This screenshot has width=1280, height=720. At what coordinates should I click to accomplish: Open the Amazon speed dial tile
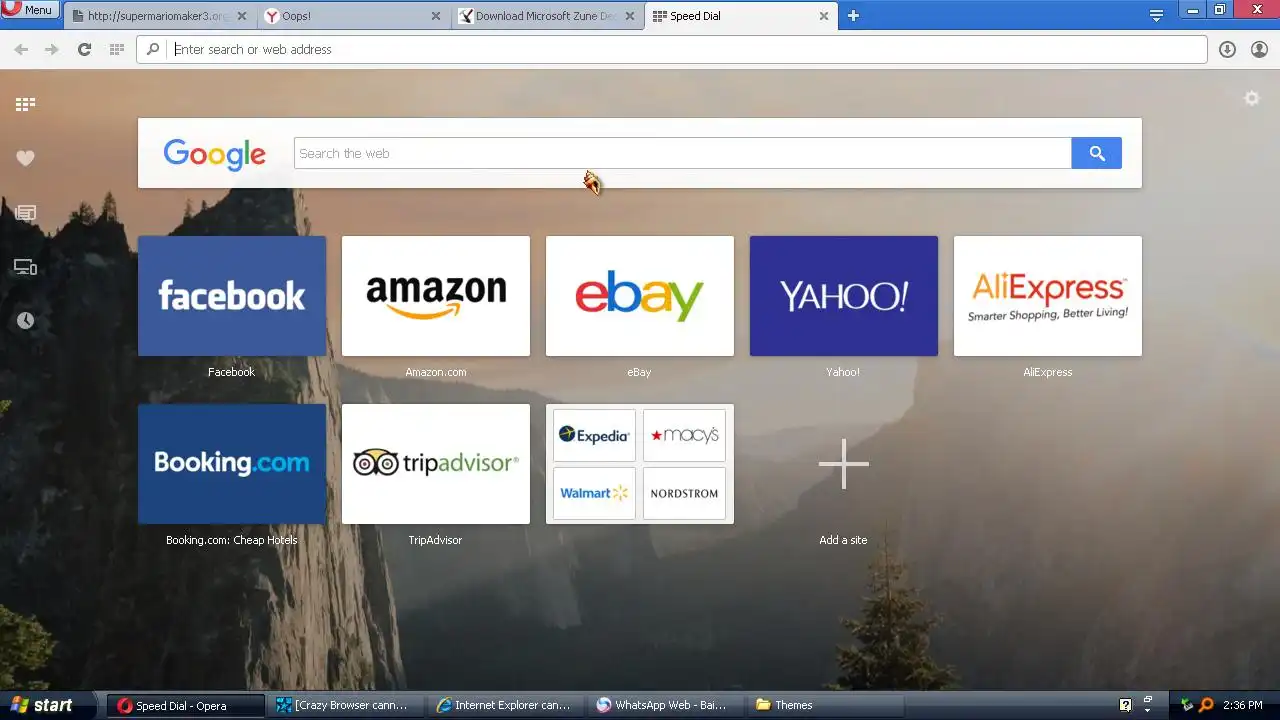coord(436,296)
